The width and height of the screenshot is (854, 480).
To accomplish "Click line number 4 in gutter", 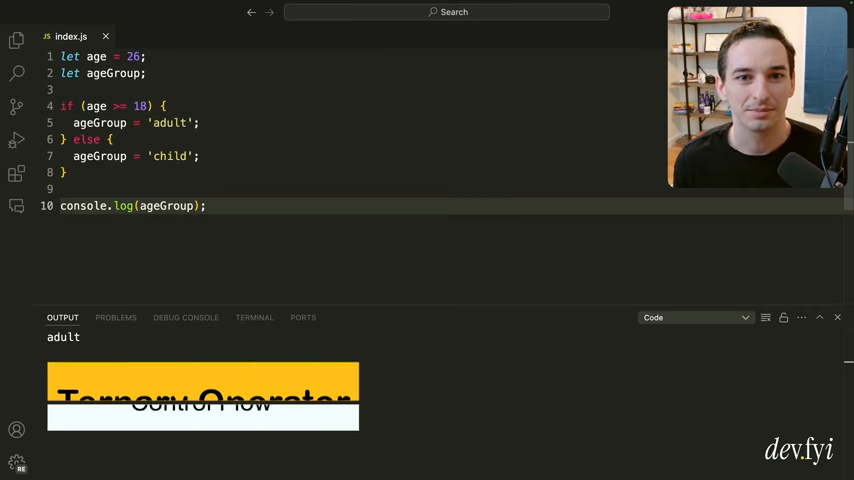I will (50, 106).
